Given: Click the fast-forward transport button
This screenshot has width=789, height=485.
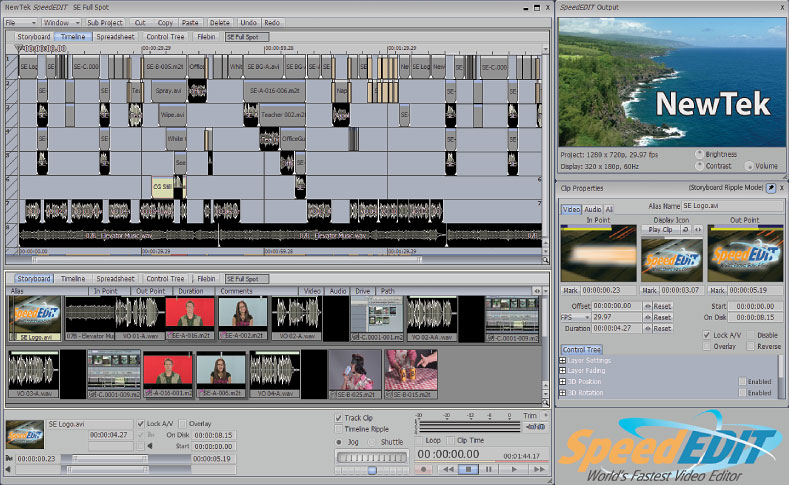Looking at the screenshot, I should pyautogui.click(x=539, y=469).
